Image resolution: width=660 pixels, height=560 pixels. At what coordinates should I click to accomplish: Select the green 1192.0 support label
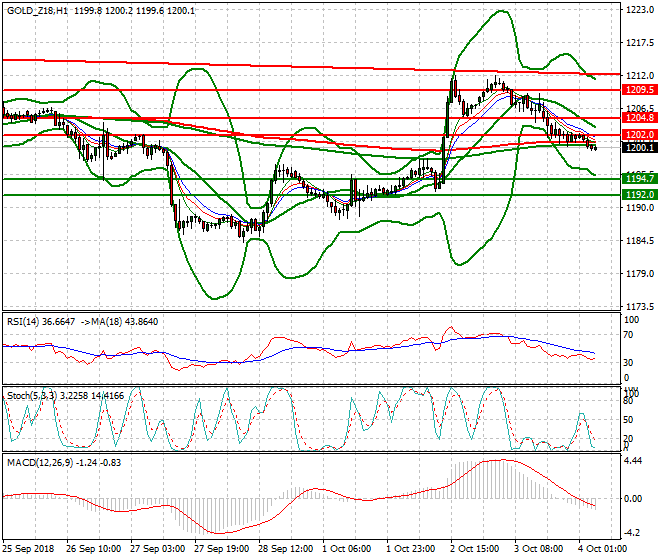638,194
